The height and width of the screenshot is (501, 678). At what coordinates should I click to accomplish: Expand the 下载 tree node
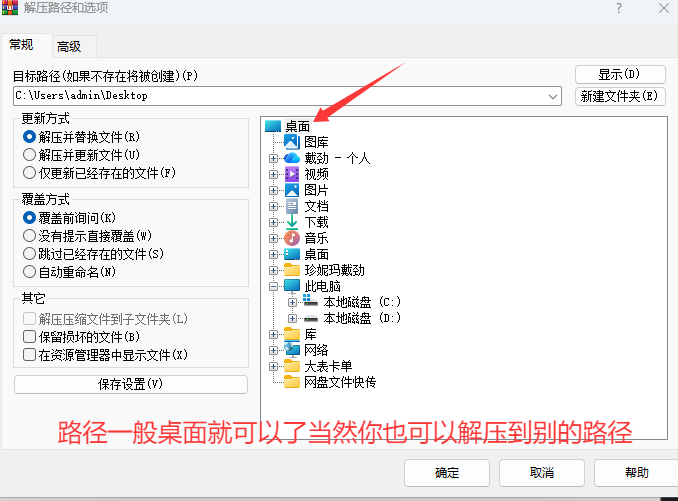pyautogui.click(x=273, y=222)
